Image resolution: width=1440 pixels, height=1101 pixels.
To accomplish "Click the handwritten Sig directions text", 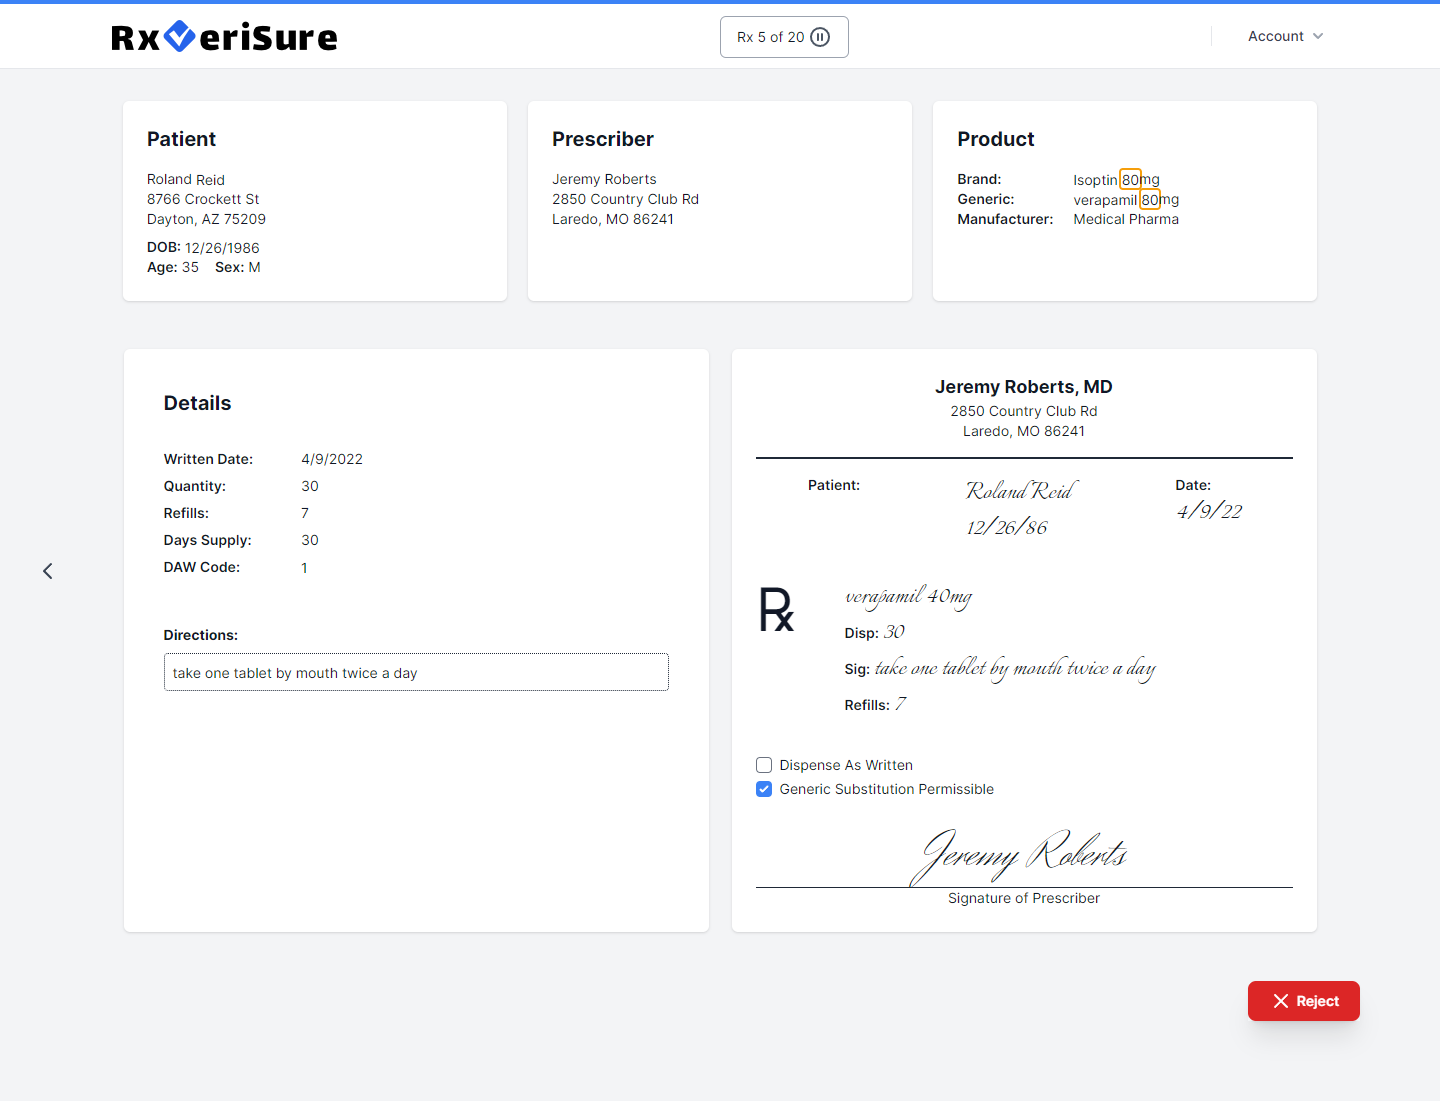I will [x=1014, y=669].
